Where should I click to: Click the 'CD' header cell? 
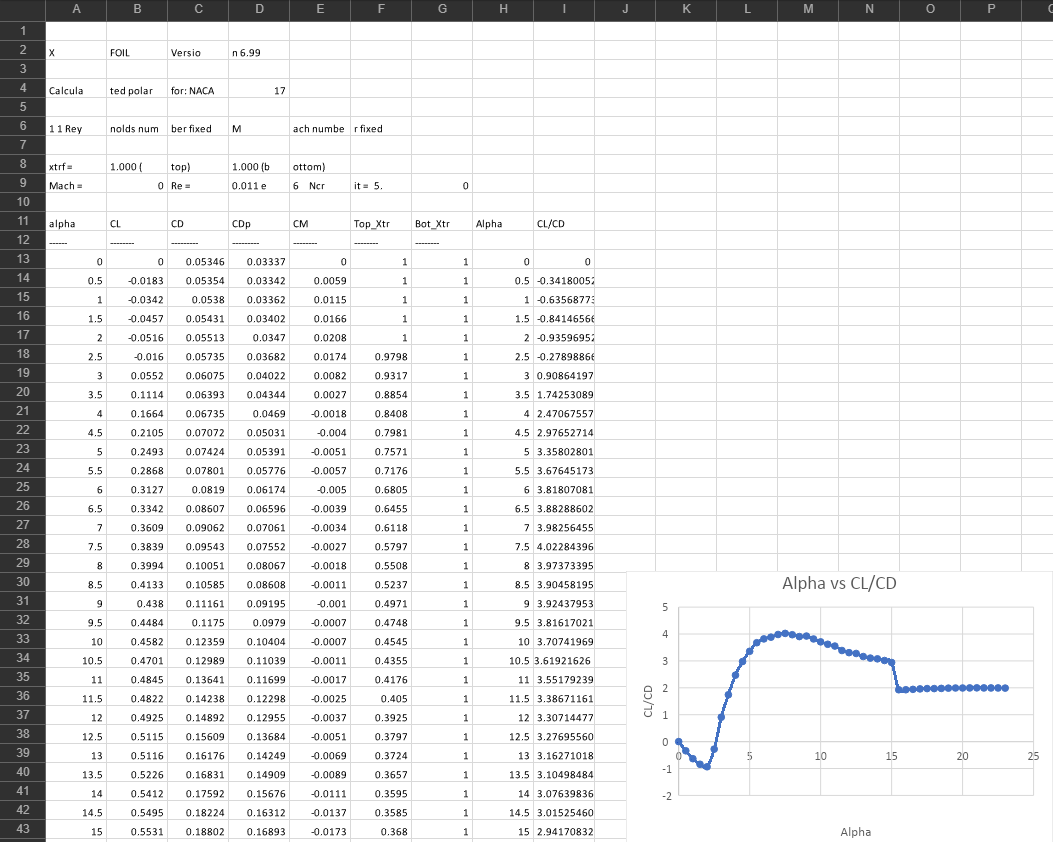click(x=198, y=223)
